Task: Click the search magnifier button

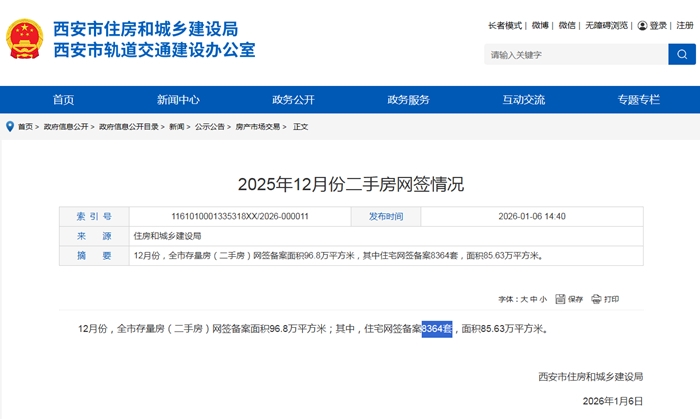Action: pos(682,54)
